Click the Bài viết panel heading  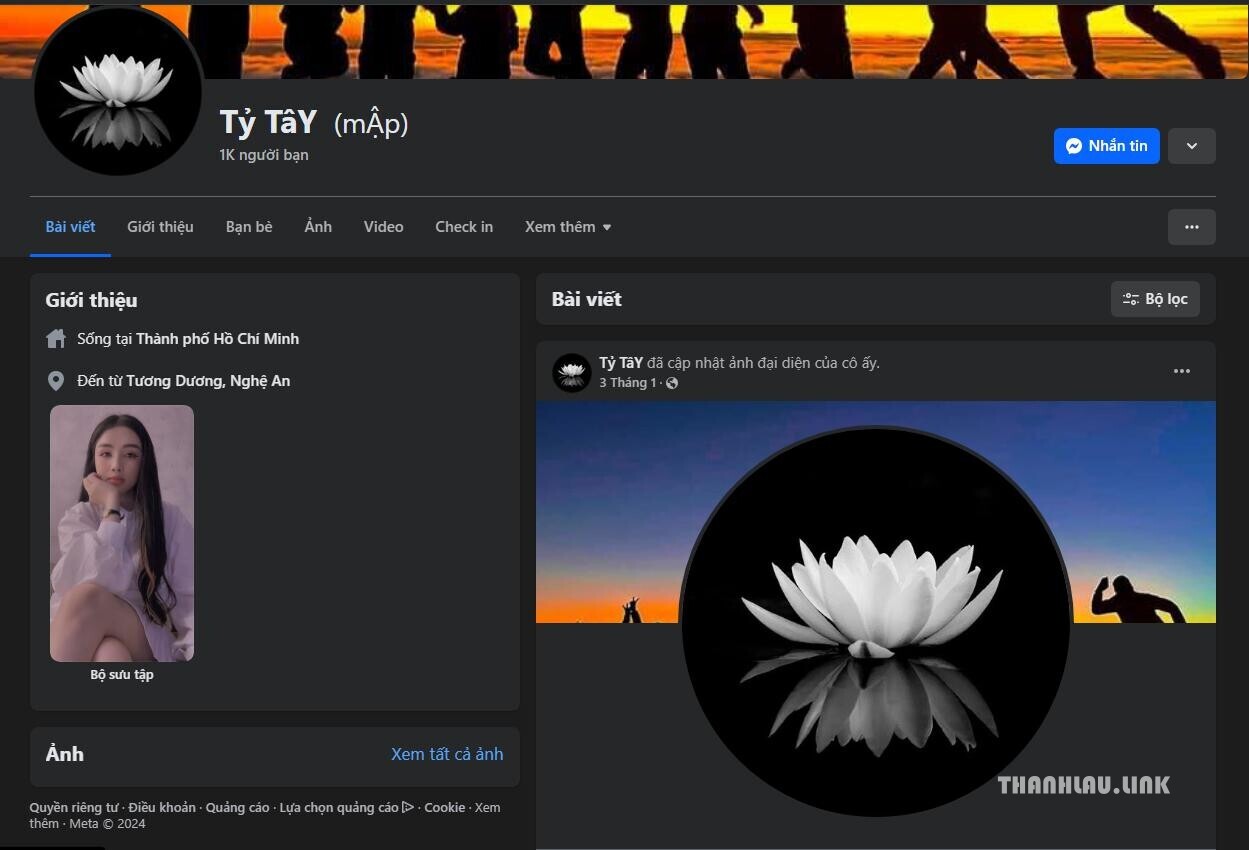(x=587, y=299)
